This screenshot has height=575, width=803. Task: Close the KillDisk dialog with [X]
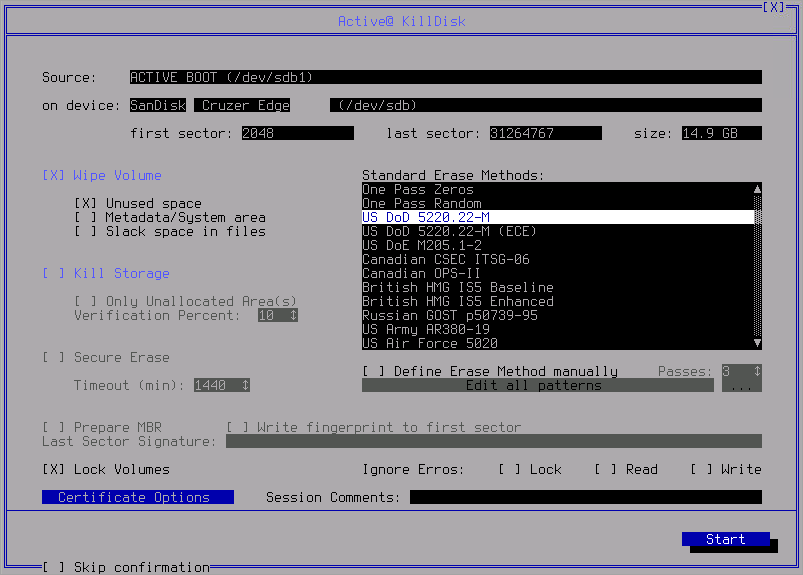tap(773, 7)
